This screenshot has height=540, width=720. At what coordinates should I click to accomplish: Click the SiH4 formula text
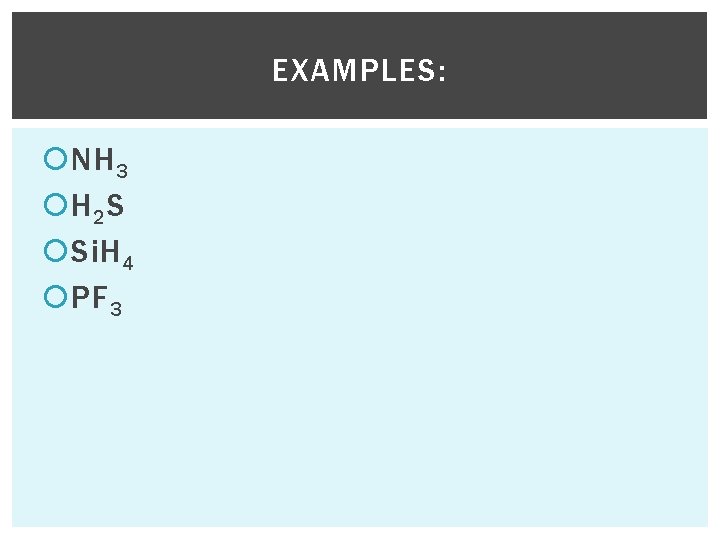click(102, 254)
